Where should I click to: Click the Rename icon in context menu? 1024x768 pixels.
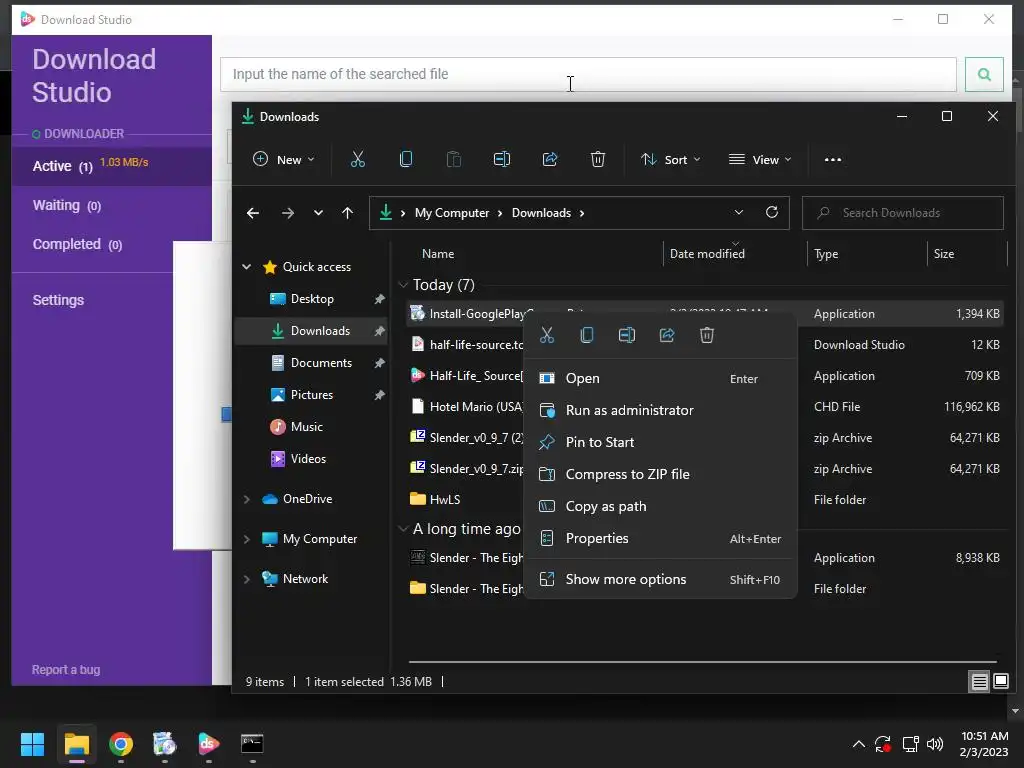point(627,335)
